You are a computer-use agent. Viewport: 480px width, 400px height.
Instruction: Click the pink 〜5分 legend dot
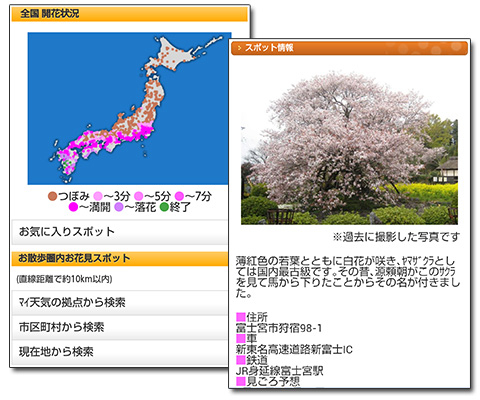(138, 196)
